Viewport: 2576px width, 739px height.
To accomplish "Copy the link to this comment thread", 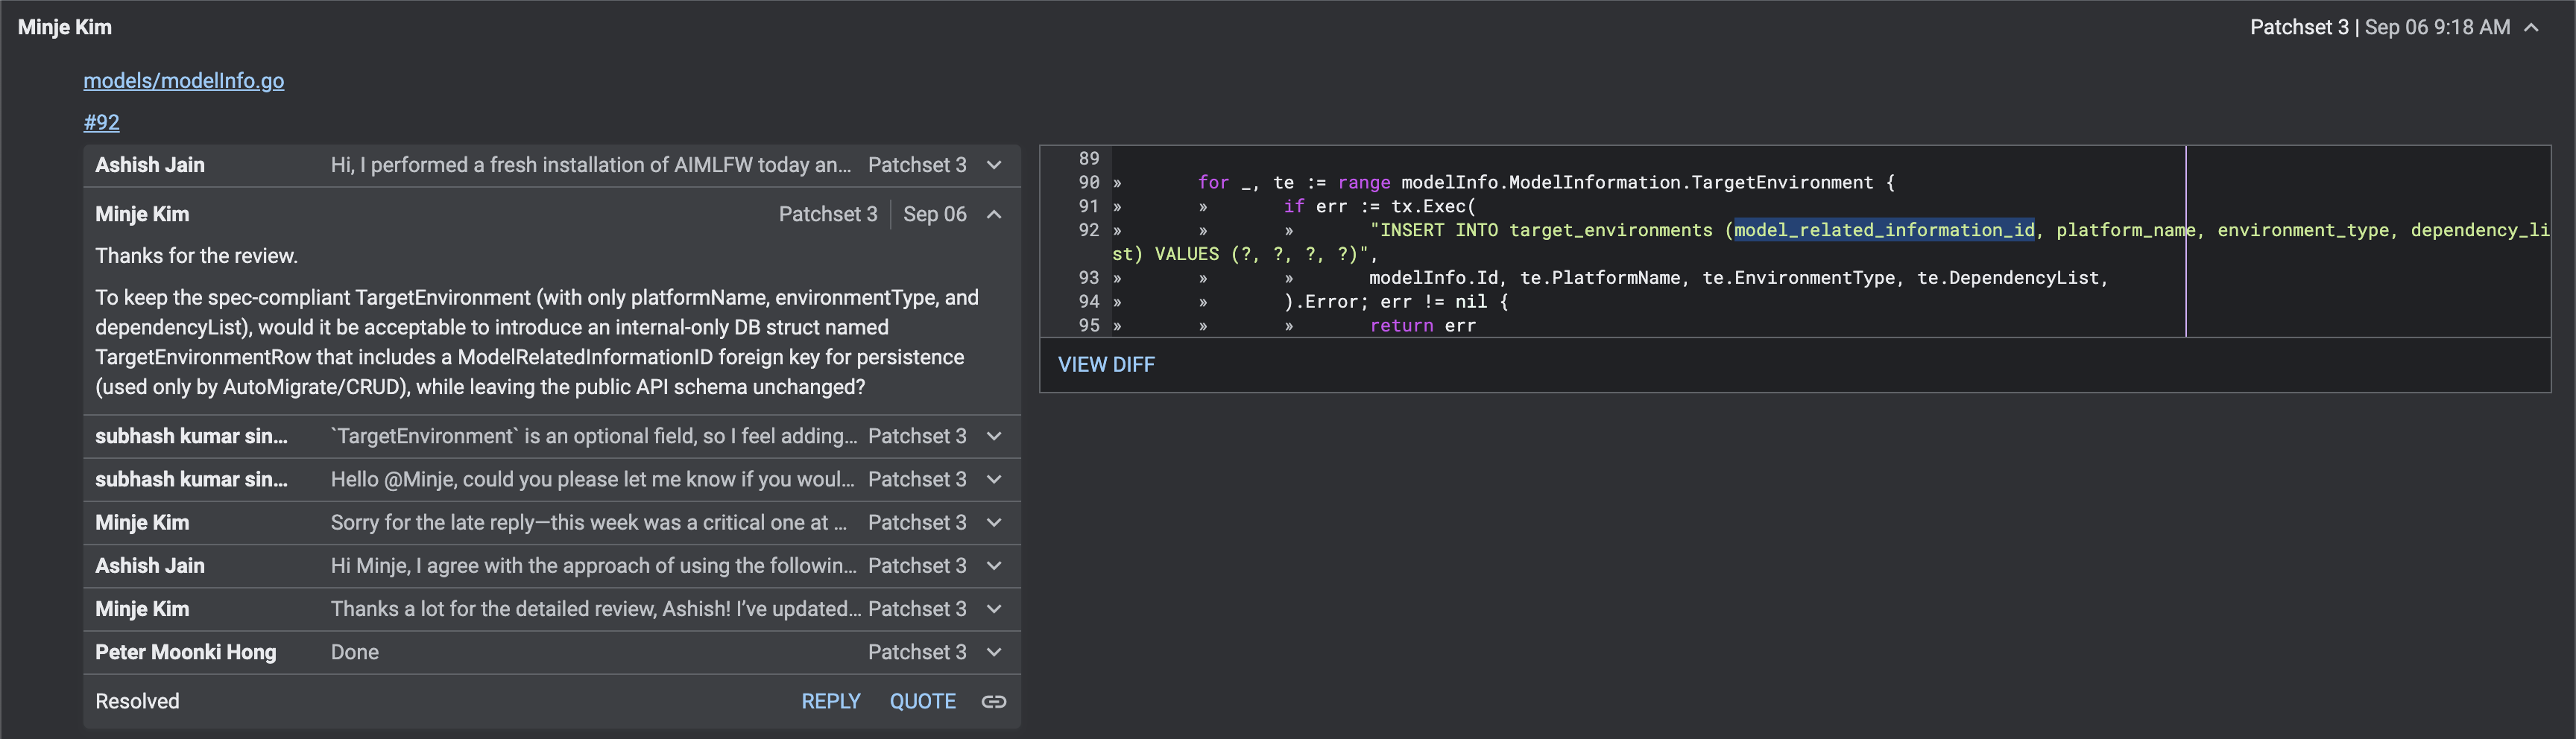I will pos(993,701).
